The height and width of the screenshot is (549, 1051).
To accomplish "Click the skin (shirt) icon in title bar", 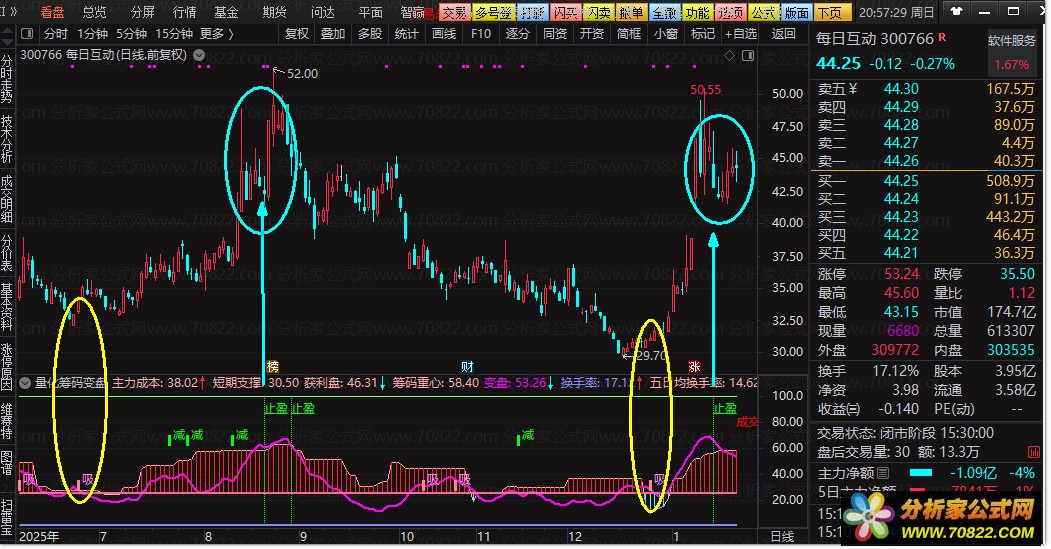I will coord(957,12).
